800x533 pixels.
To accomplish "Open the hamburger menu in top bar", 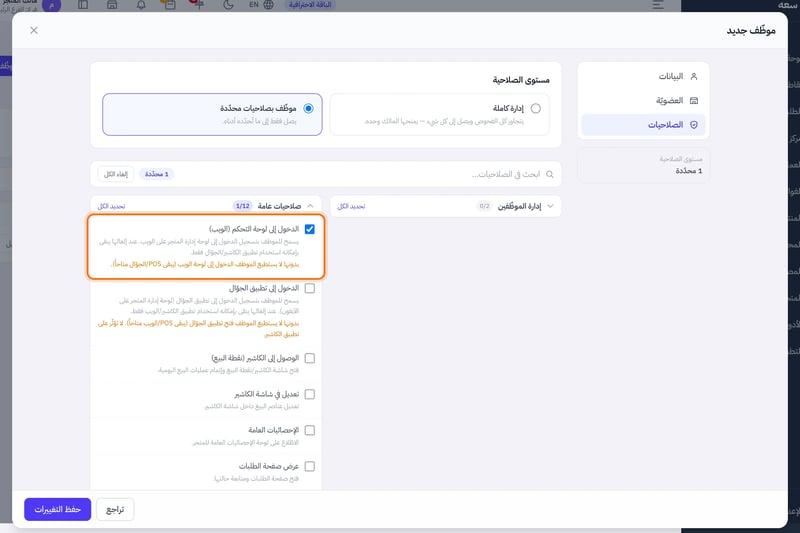I will (658, 5).
